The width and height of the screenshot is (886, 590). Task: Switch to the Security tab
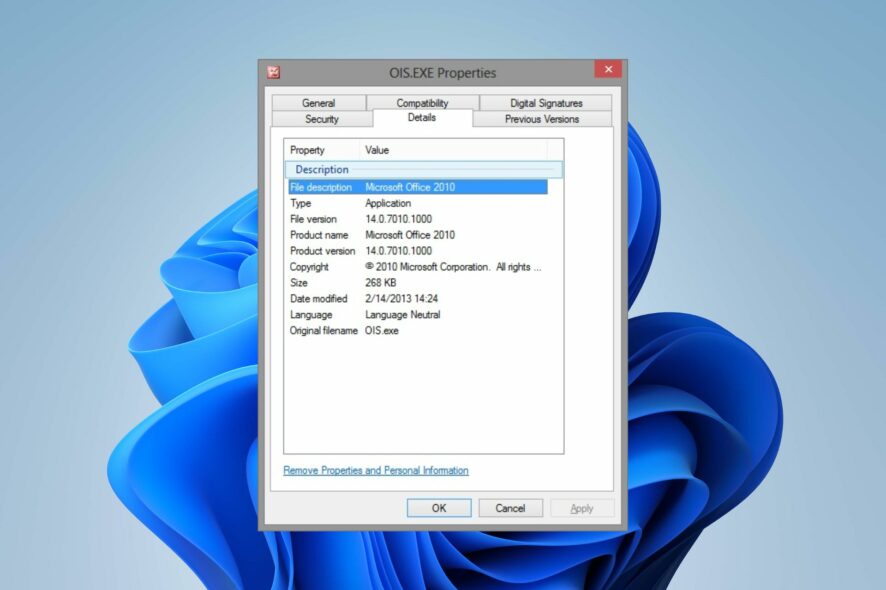322,119
